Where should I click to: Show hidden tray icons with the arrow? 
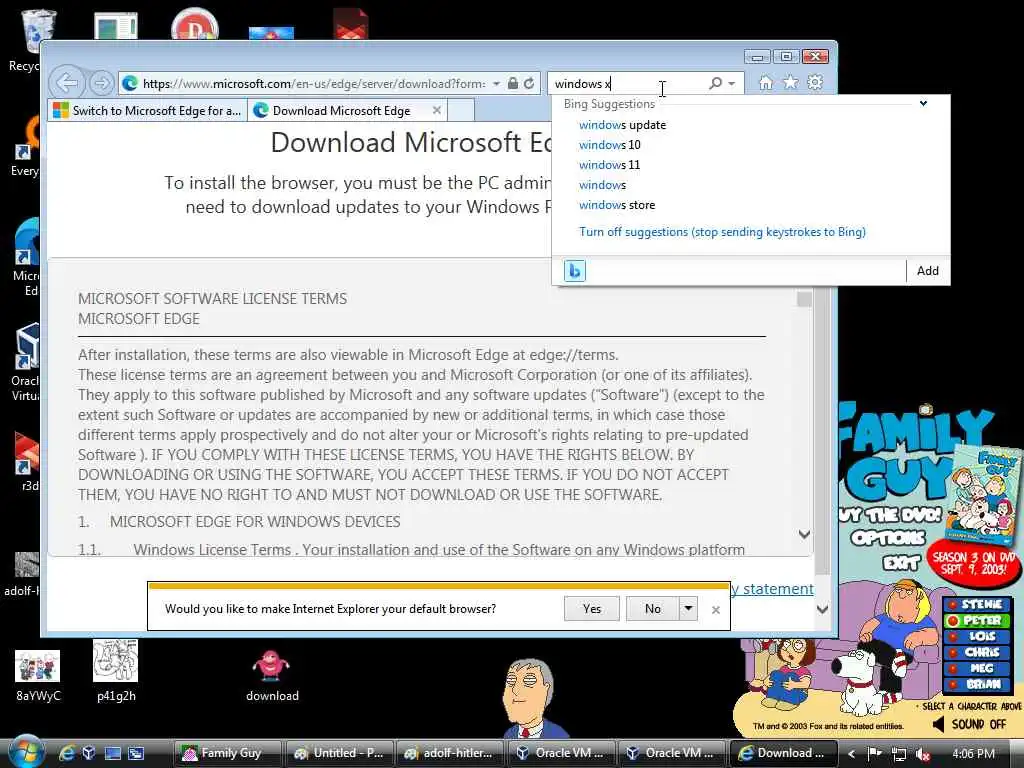(x=852, y=754)
